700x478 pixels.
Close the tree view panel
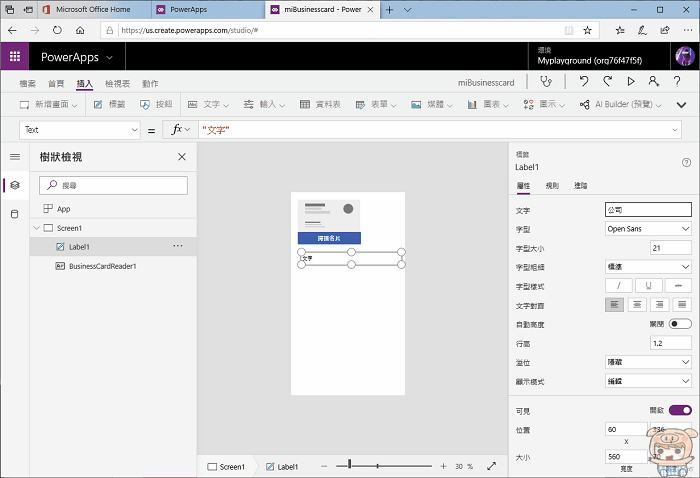(x=181, y=157)
